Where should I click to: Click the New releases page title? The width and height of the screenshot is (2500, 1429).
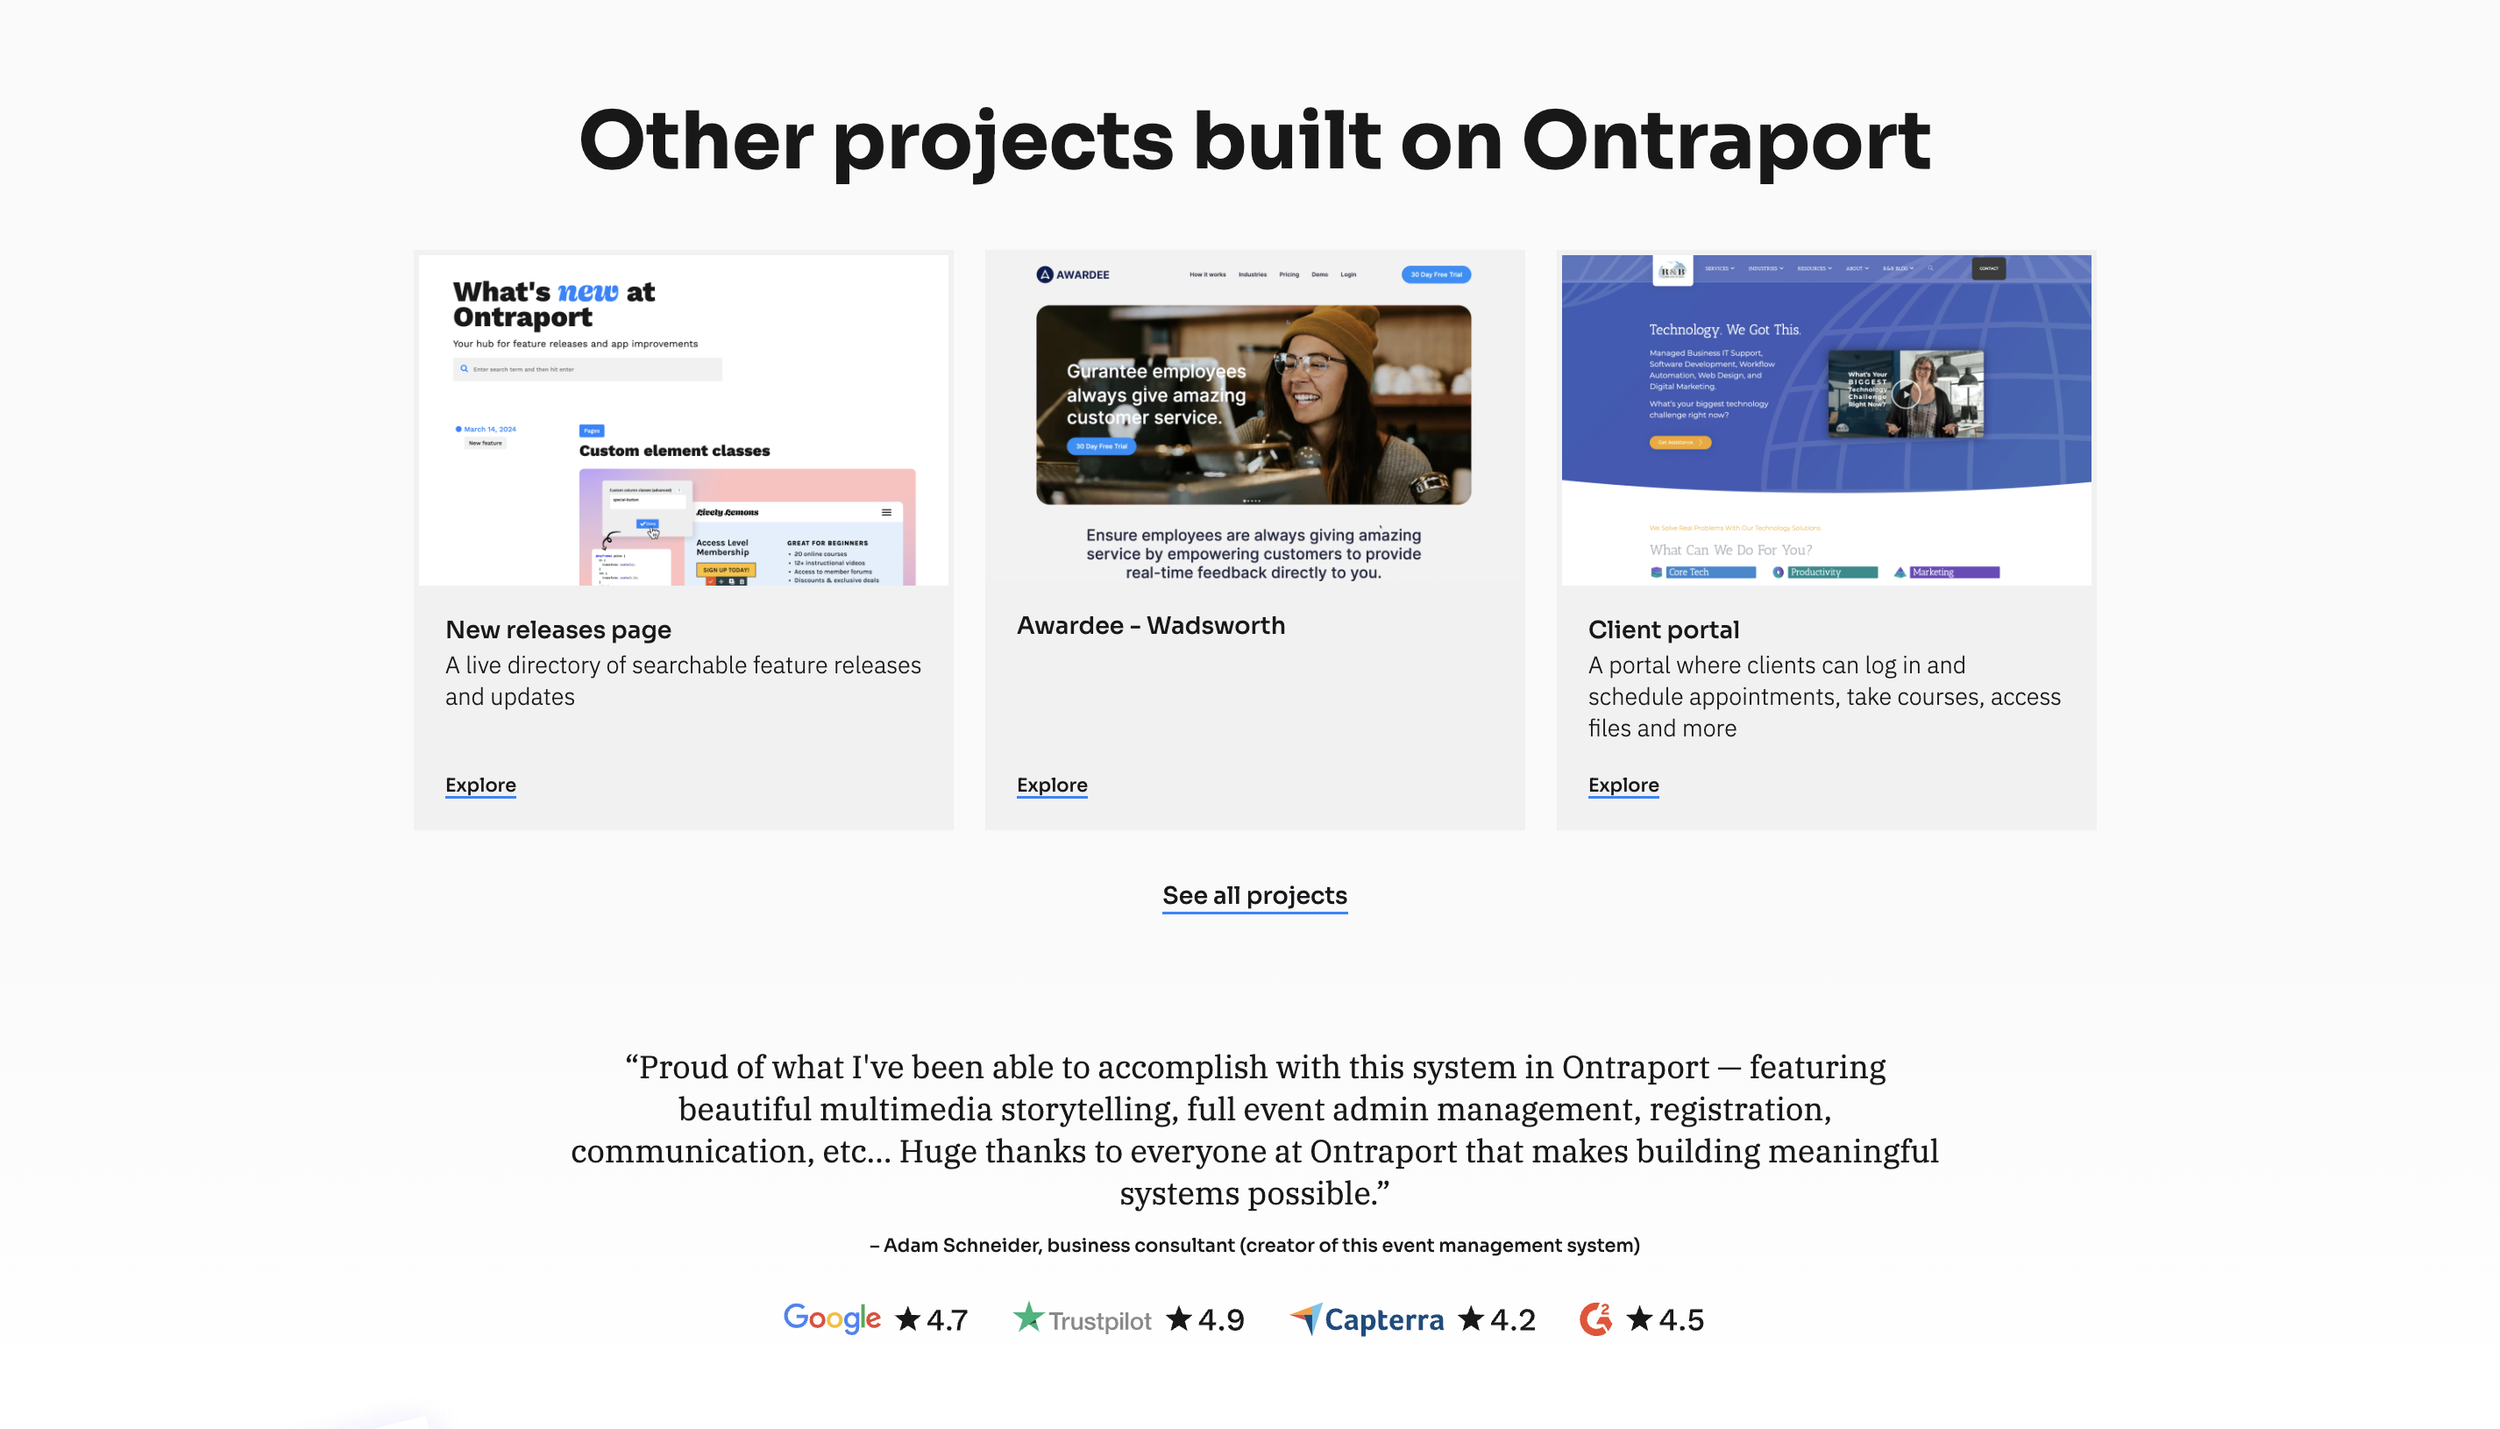click(x=557, y=630)
